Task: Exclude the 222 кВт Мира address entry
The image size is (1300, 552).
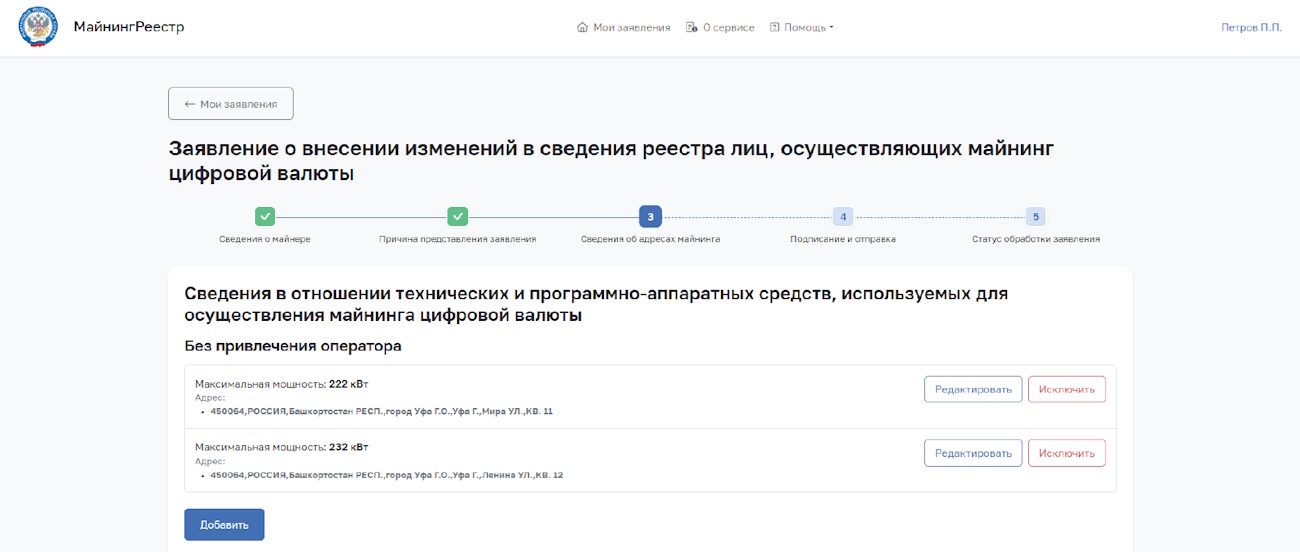Action: [1067, 389]
